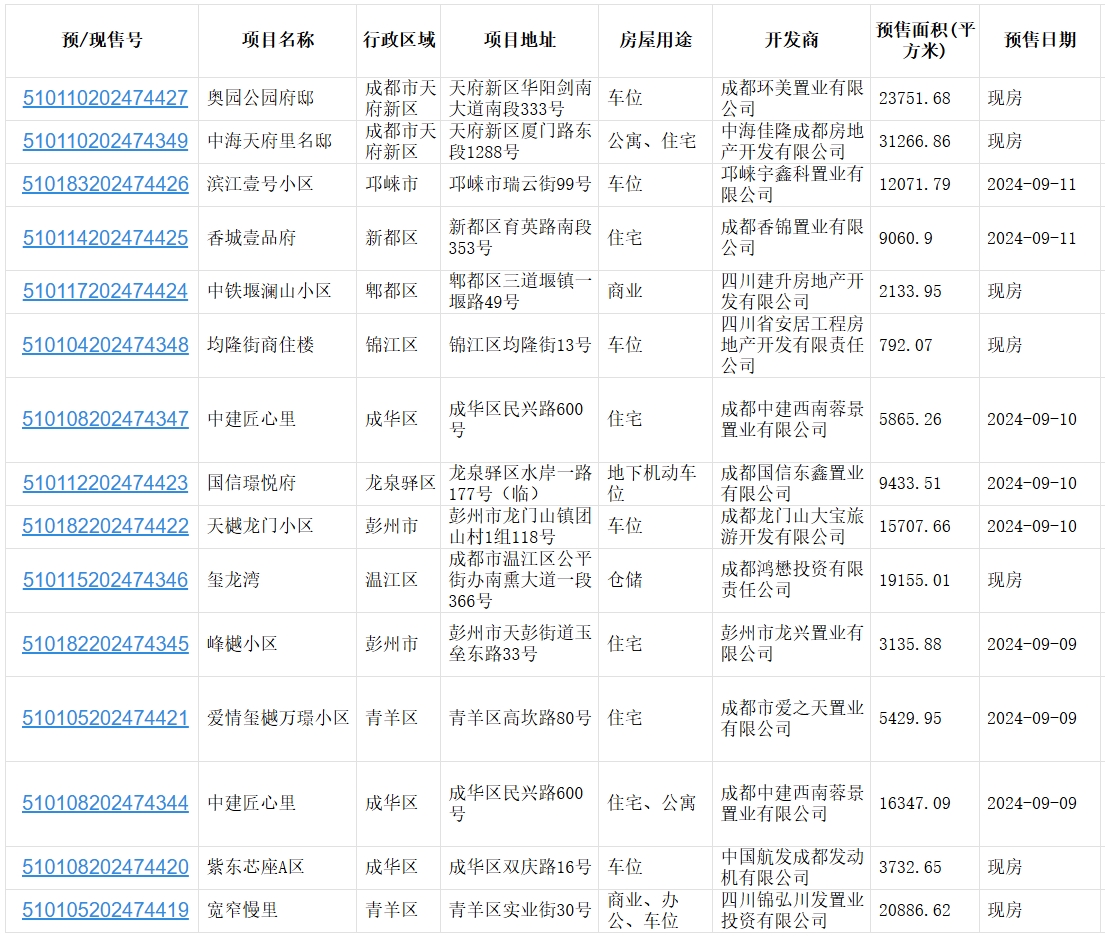Viewport: 1105px width, 936px height.
Task: Click address 青羊区实业街30号
Action: (520, 910)
